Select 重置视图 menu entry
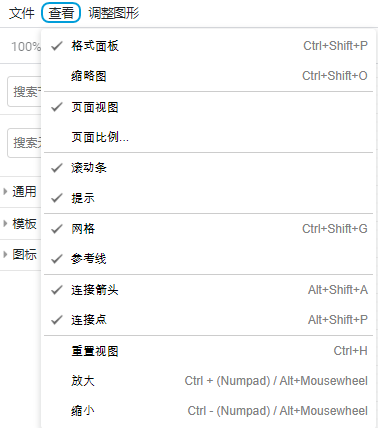The image size is (378, 428). (208, 351)
